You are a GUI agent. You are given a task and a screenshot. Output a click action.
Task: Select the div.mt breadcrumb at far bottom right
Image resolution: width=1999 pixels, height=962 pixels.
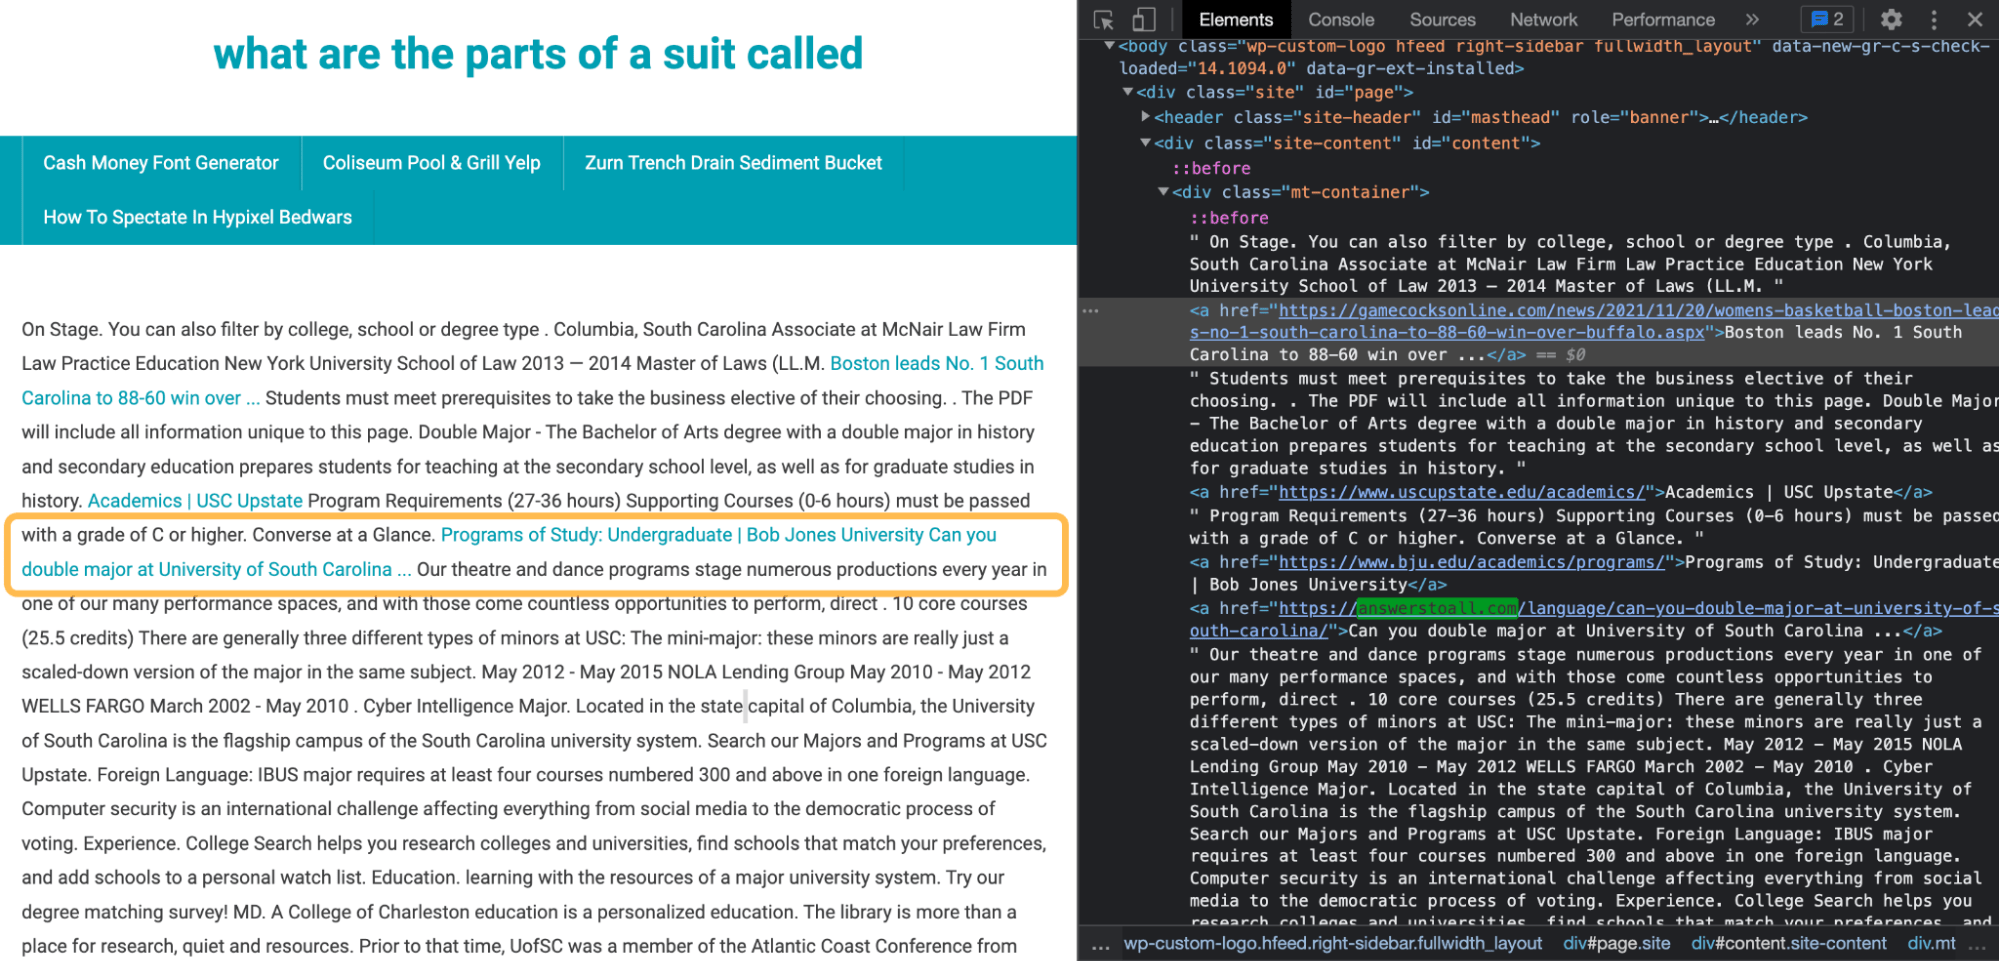click(x=1927, y=943)
